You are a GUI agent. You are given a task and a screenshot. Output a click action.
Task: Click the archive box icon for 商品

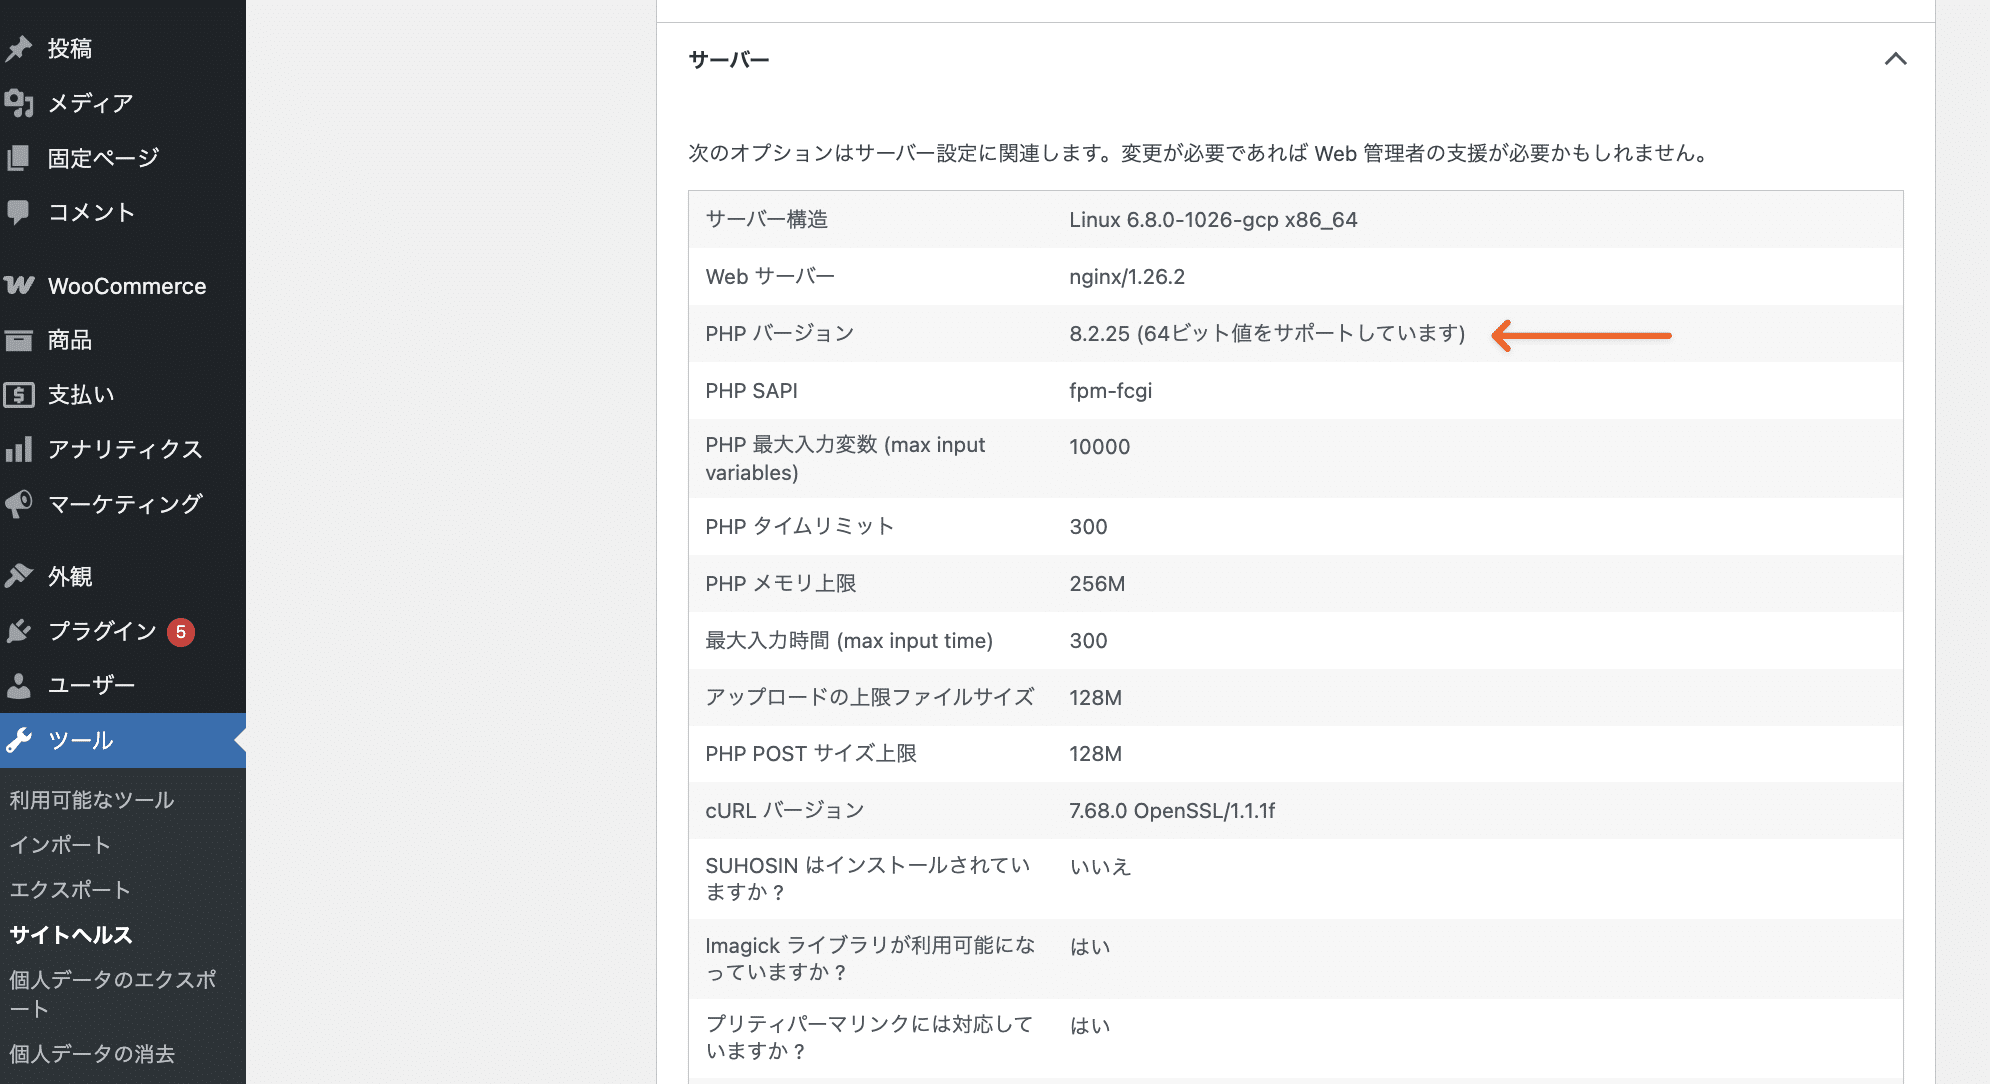click(x=19, y=341)
